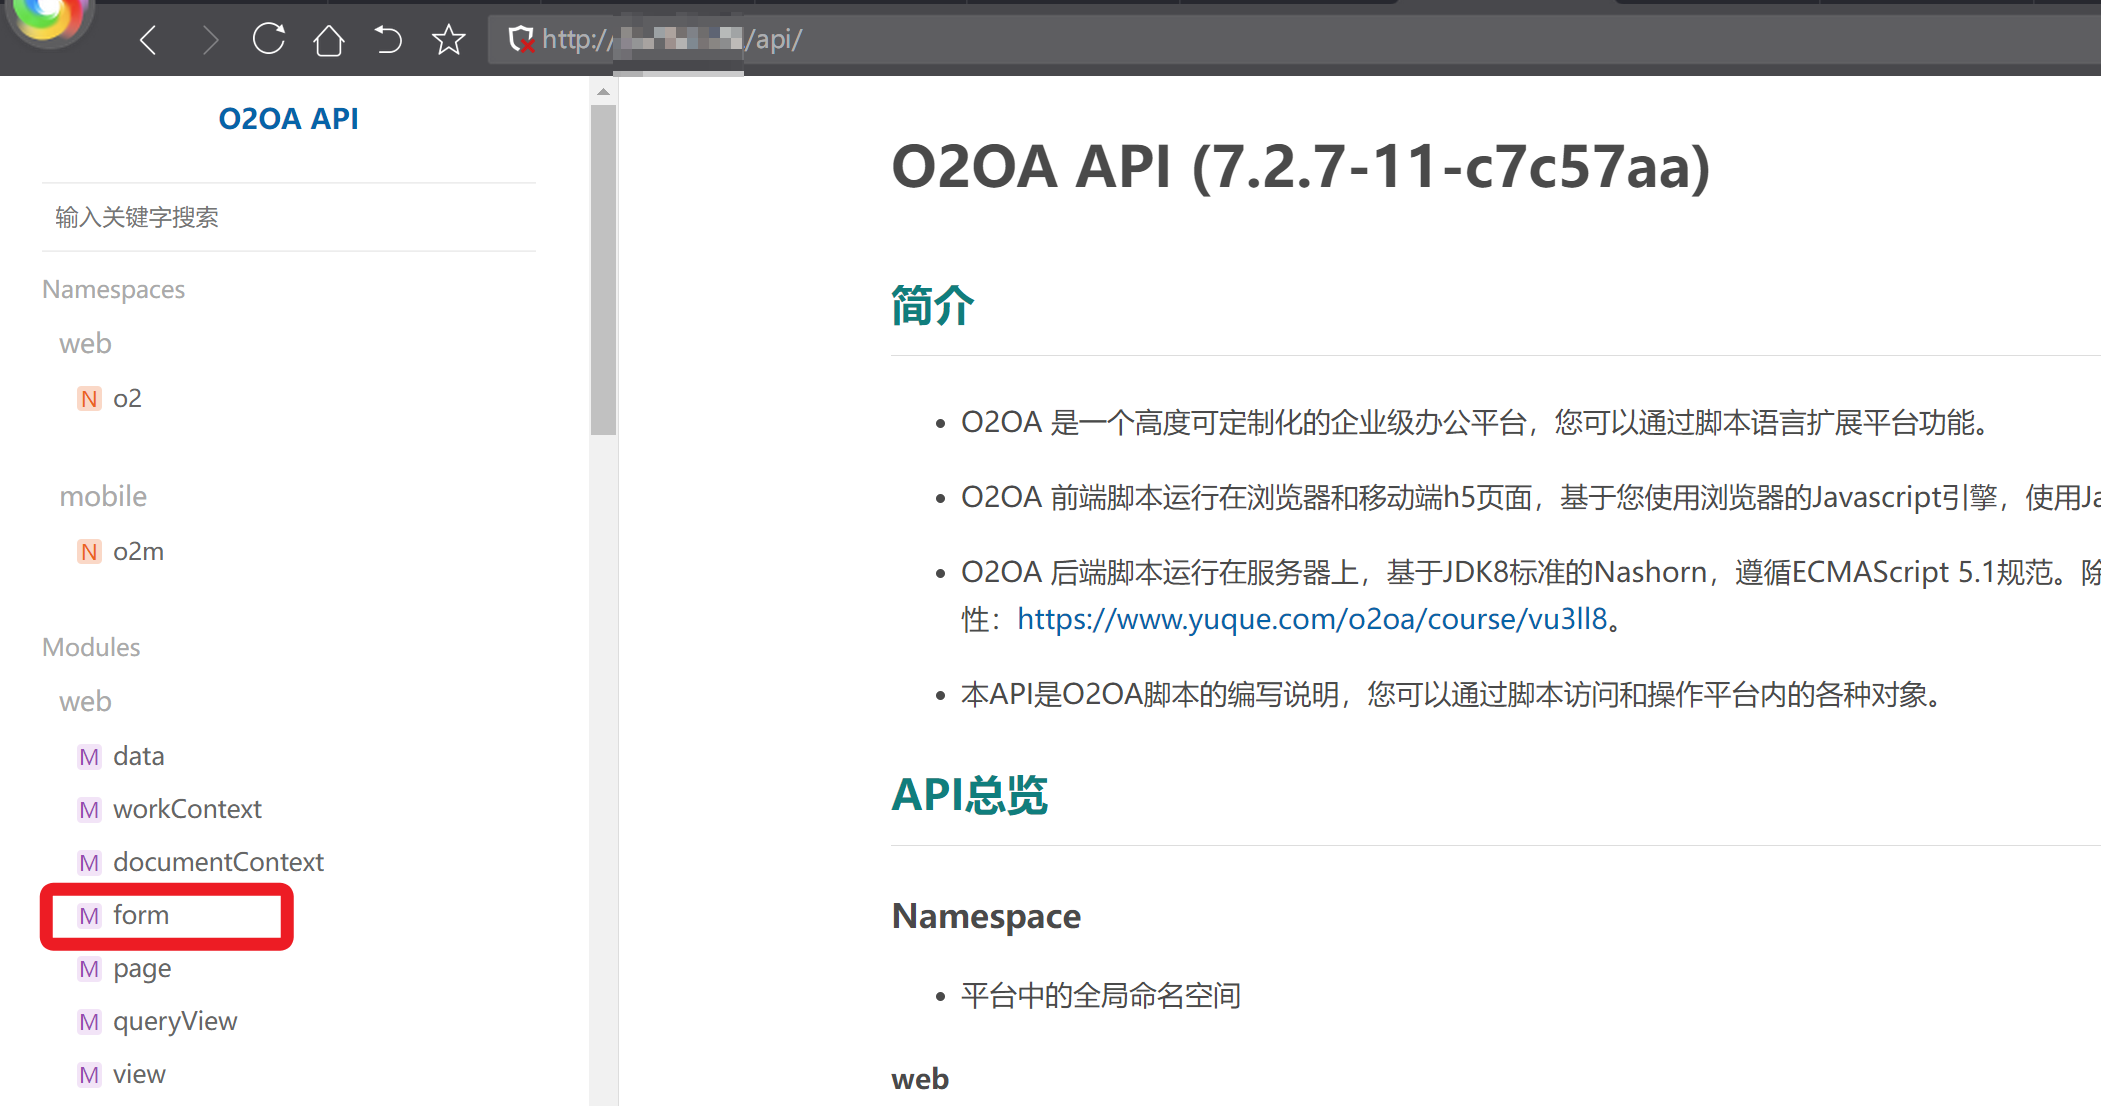Click the browser back arrow
The image size is (2101, 1106).
[x=149, y=40]
